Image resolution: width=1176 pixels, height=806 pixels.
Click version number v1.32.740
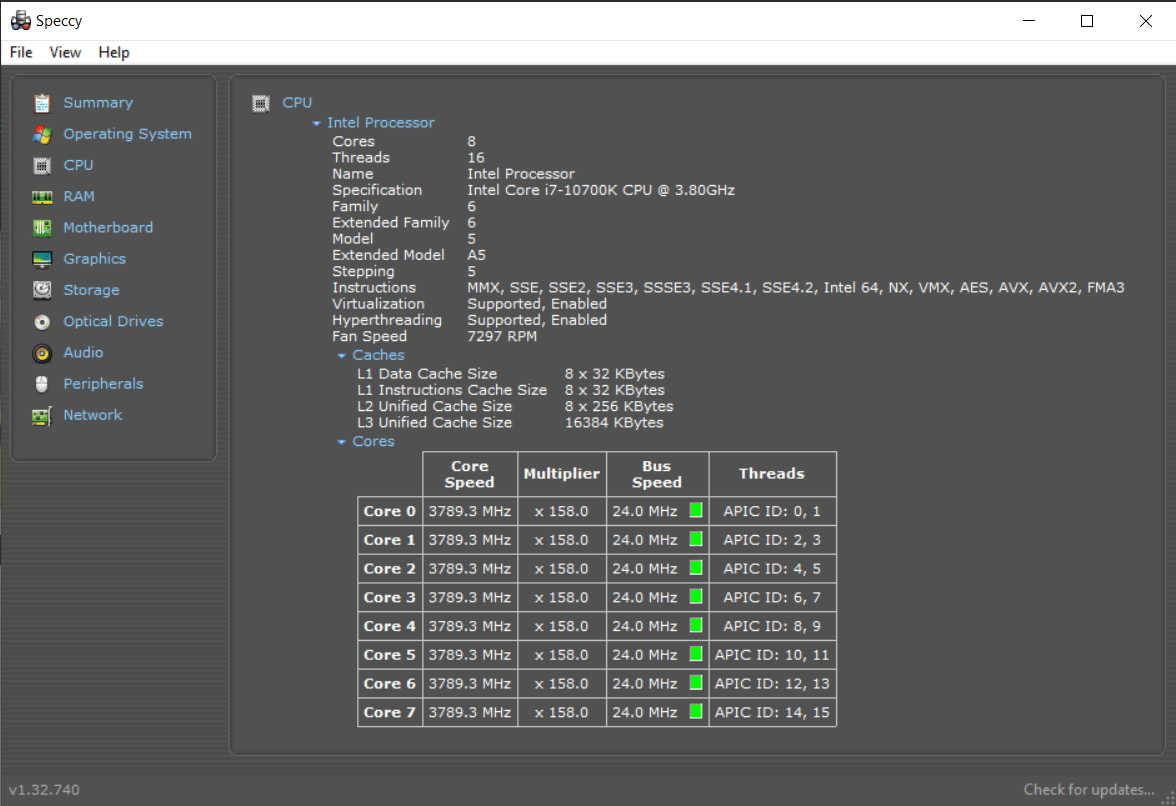pyautogui.click(x=44, y=790)
